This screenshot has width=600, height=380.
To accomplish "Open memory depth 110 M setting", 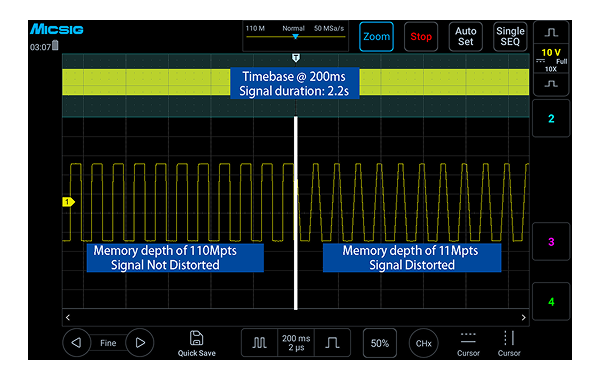I will tap(255, 28).
